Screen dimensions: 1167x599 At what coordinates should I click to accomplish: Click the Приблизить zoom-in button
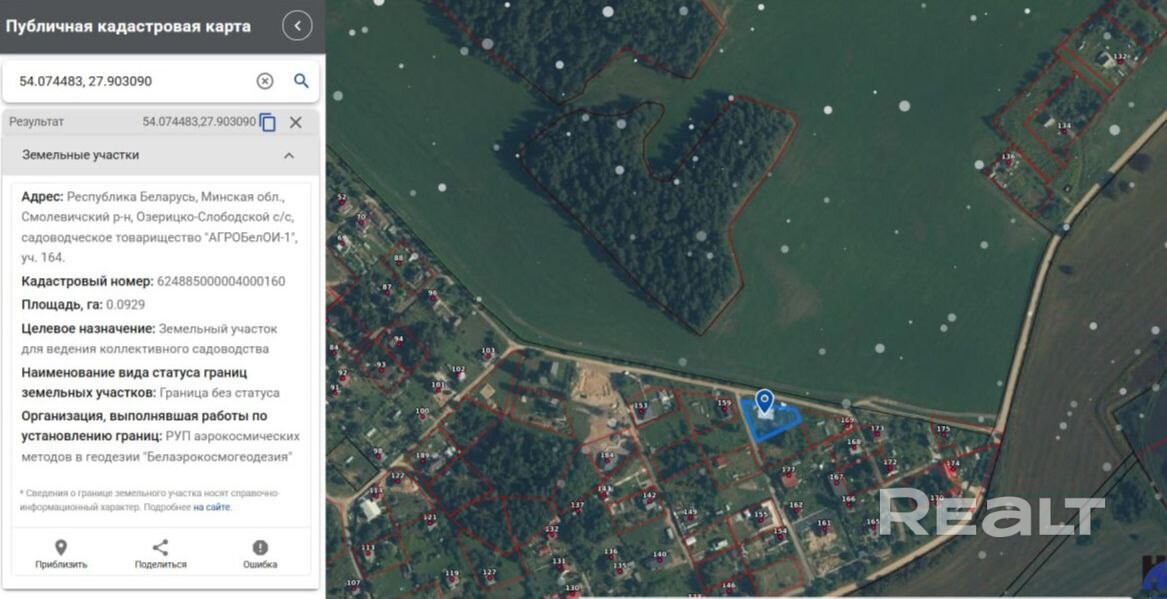coord(61,554)
